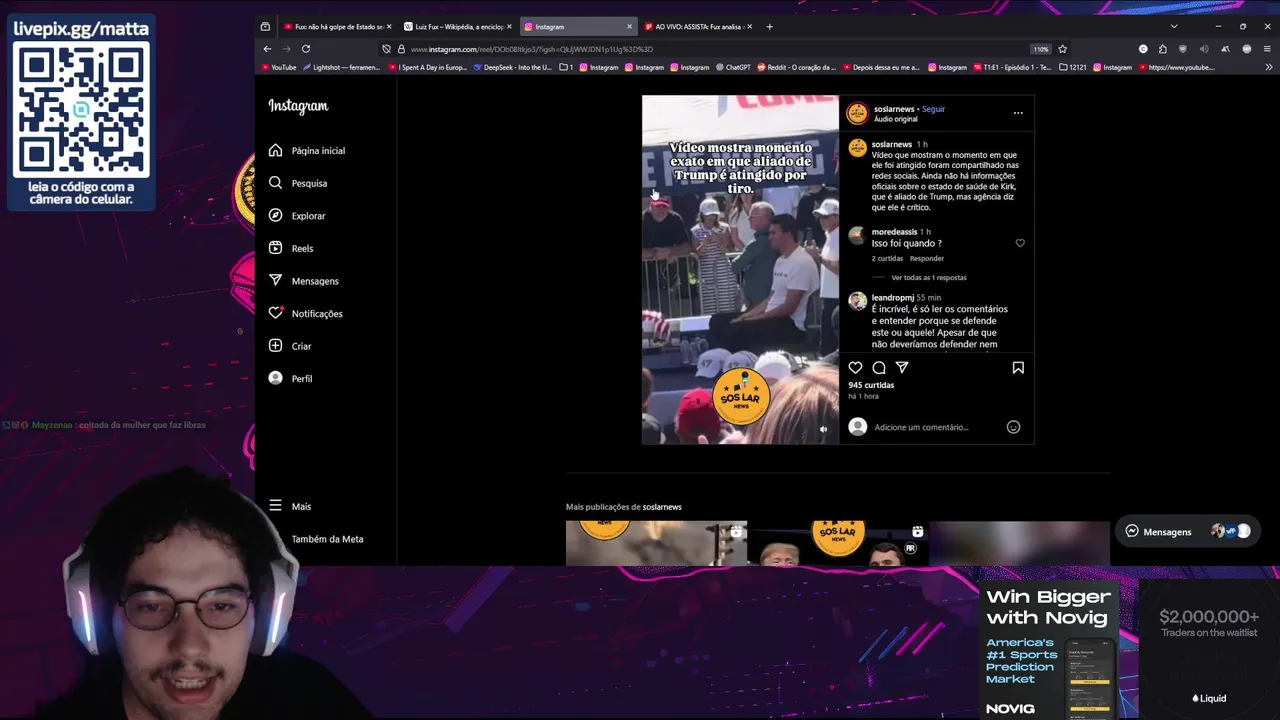Open the browser extensions puzzle icon
The image size is (1280, 720).
click(1162, 49)
